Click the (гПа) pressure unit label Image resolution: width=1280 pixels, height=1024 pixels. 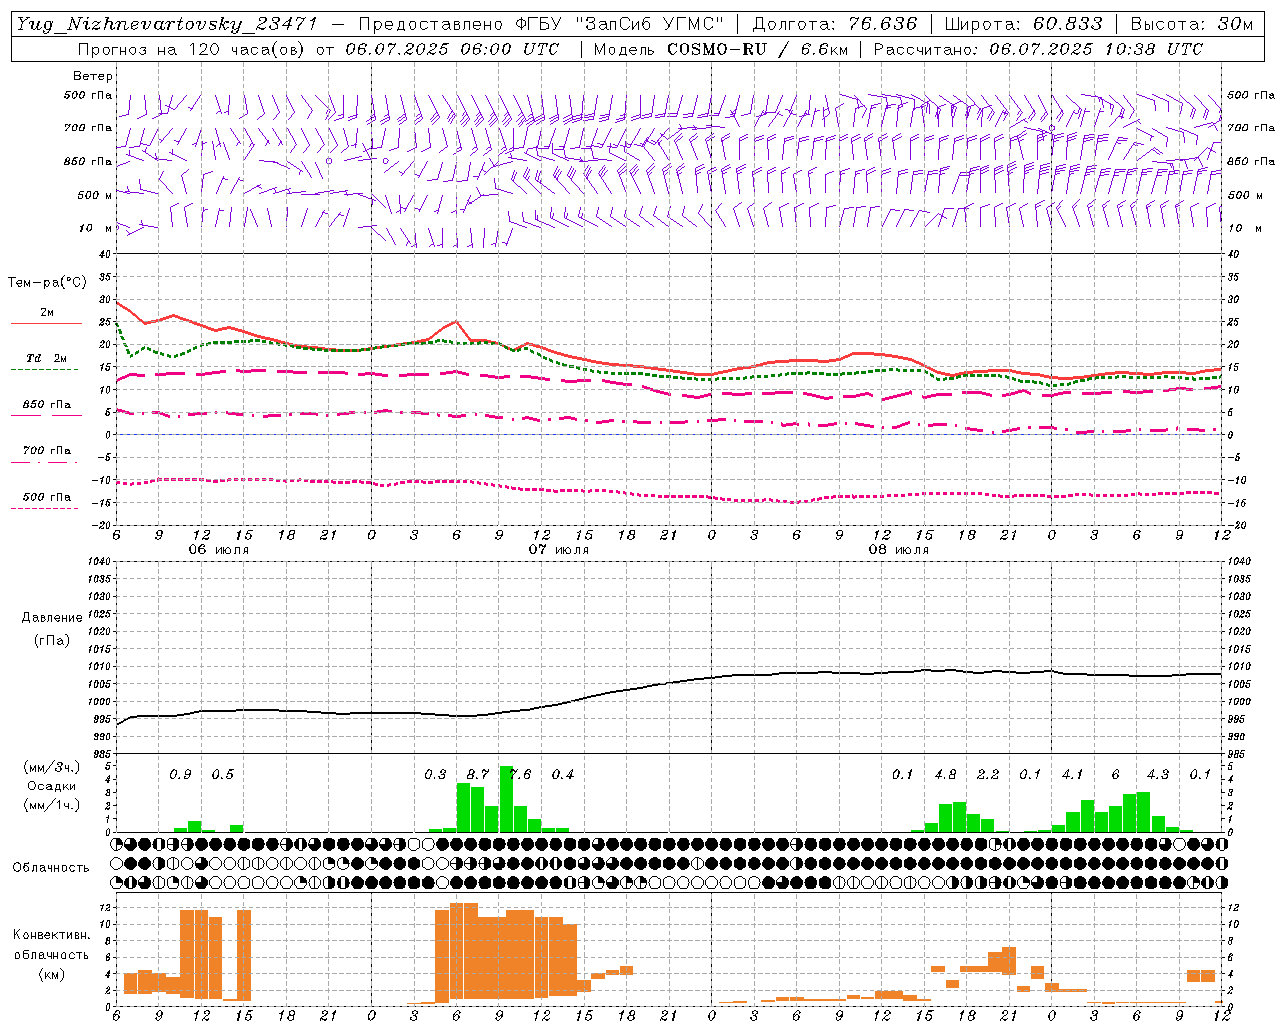pyautogui.click(x=52, y=640)
